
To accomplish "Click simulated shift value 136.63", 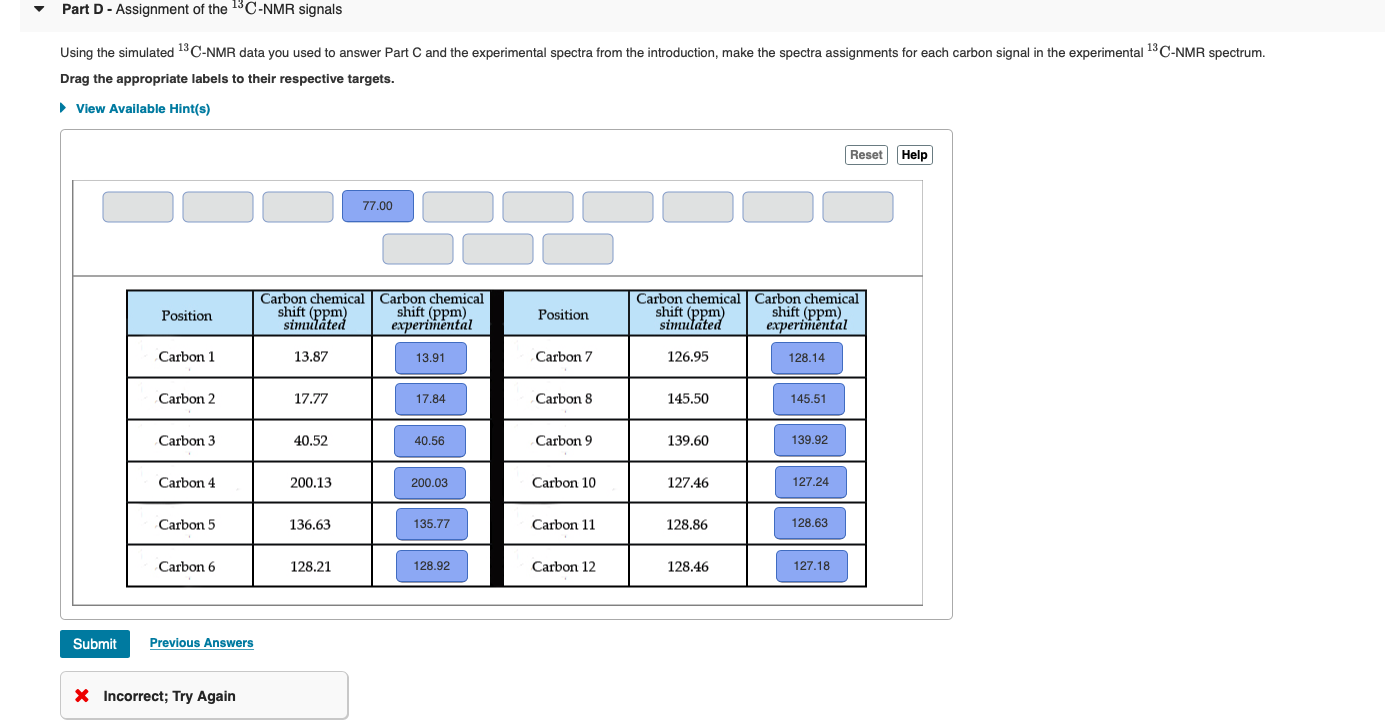I will pyautogui.click(x=311, y=525).
